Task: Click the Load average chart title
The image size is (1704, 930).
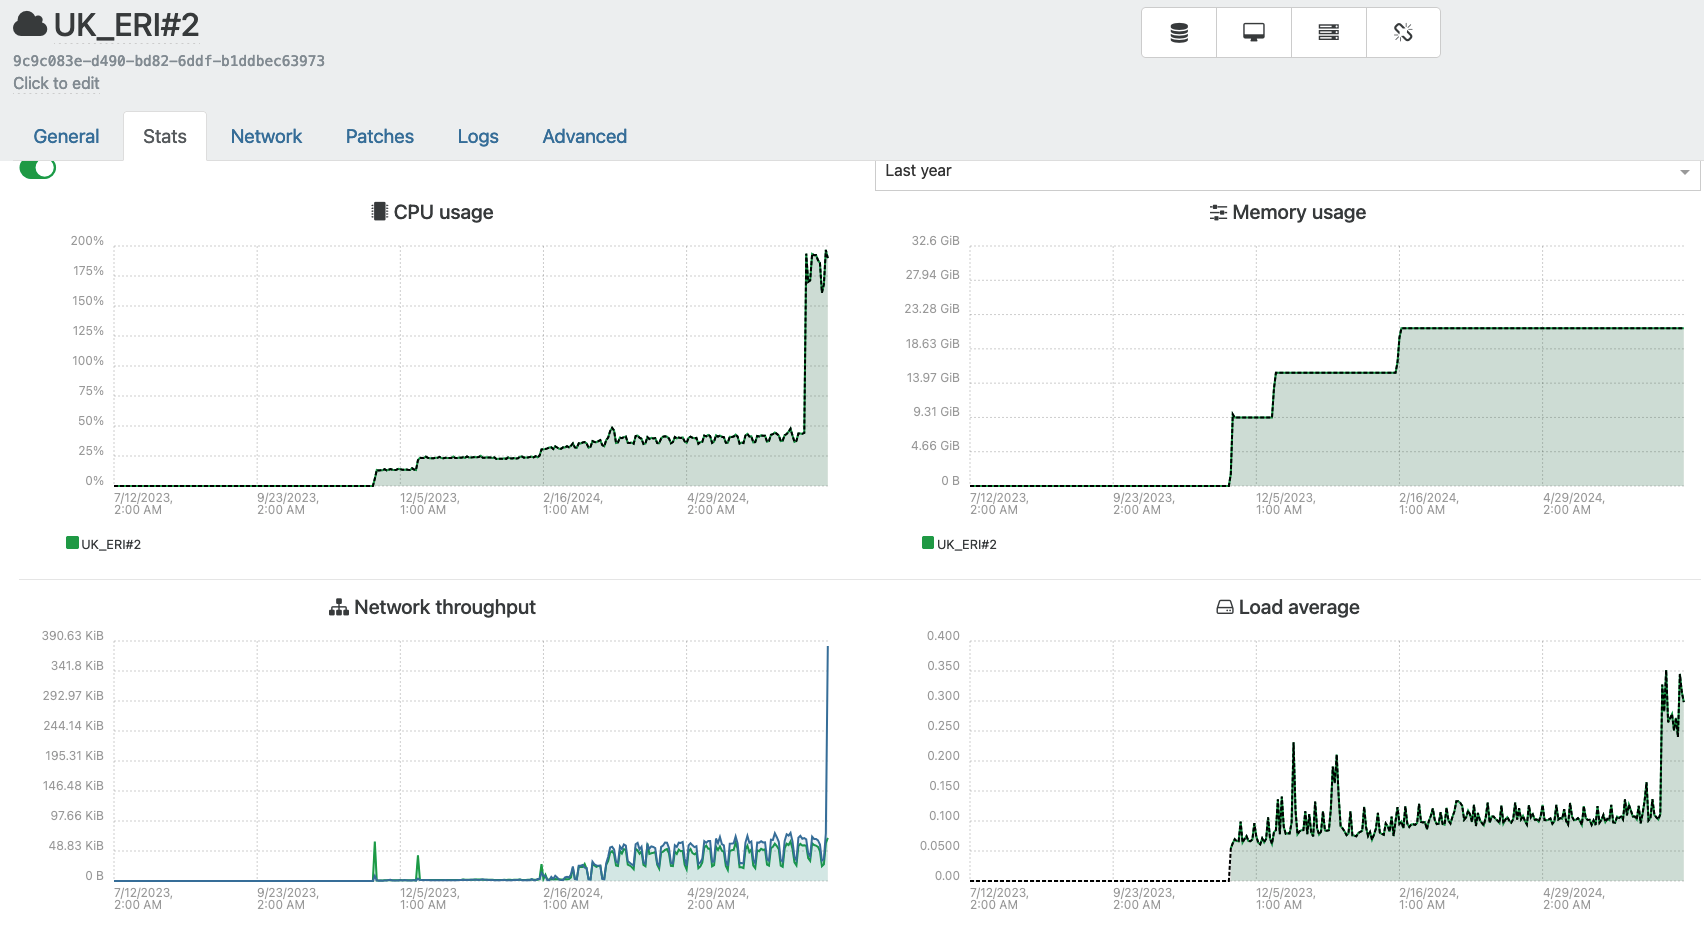Action: point(1299,607)
